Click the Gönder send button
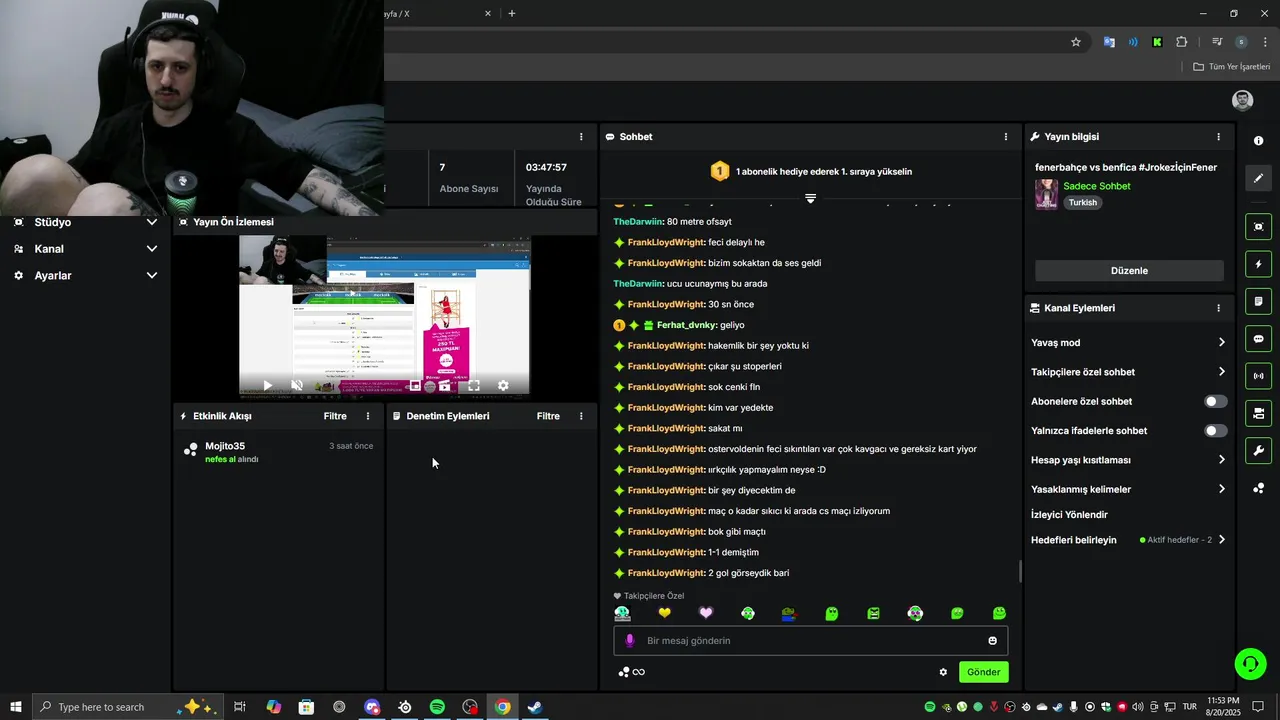1280x720 pixels. coord(983,672)
